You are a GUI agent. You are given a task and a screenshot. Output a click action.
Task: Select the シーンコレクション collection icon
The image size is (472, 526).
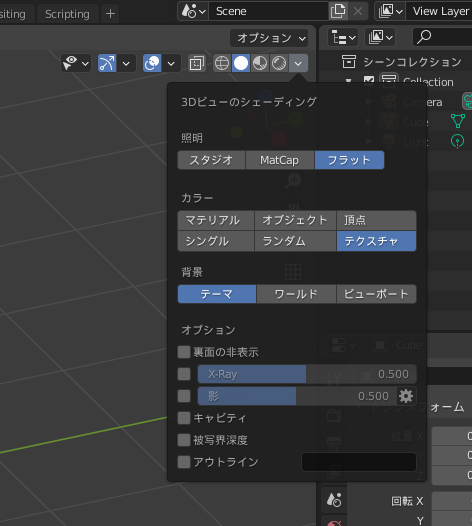pos(349,62)
